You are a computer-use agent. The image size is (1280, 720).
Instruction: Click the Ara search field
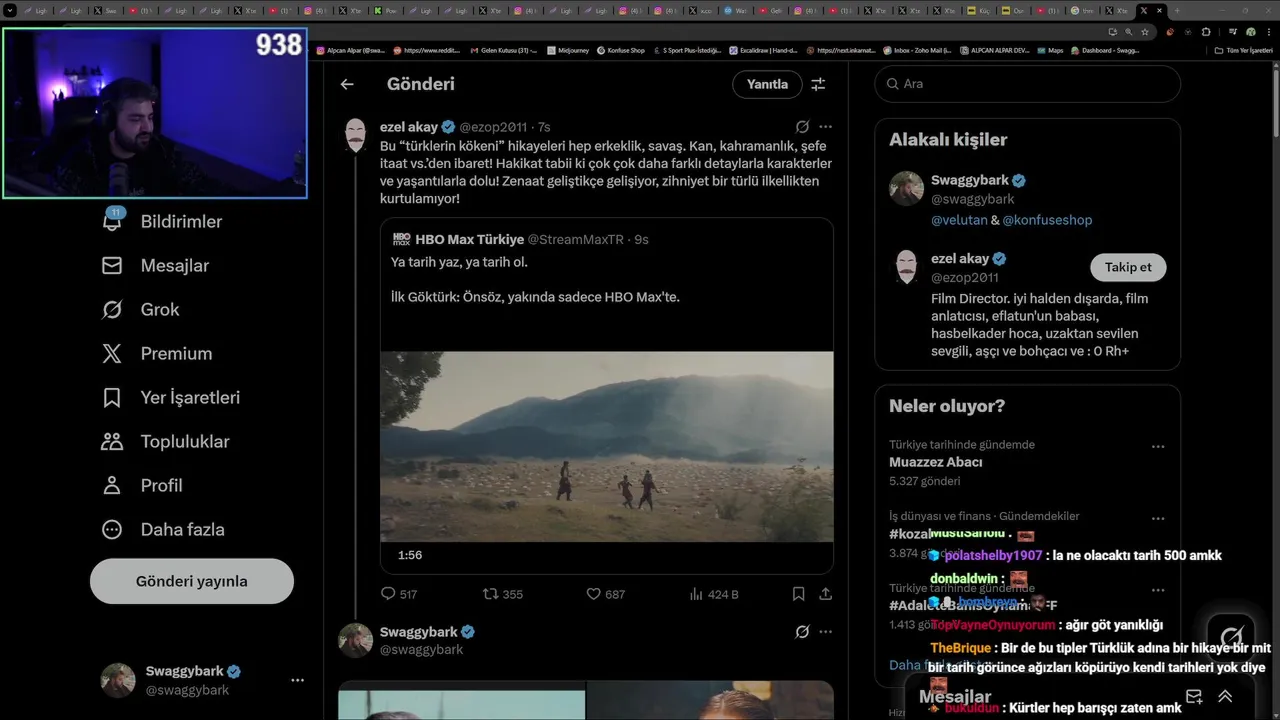tap(1028, 84)
